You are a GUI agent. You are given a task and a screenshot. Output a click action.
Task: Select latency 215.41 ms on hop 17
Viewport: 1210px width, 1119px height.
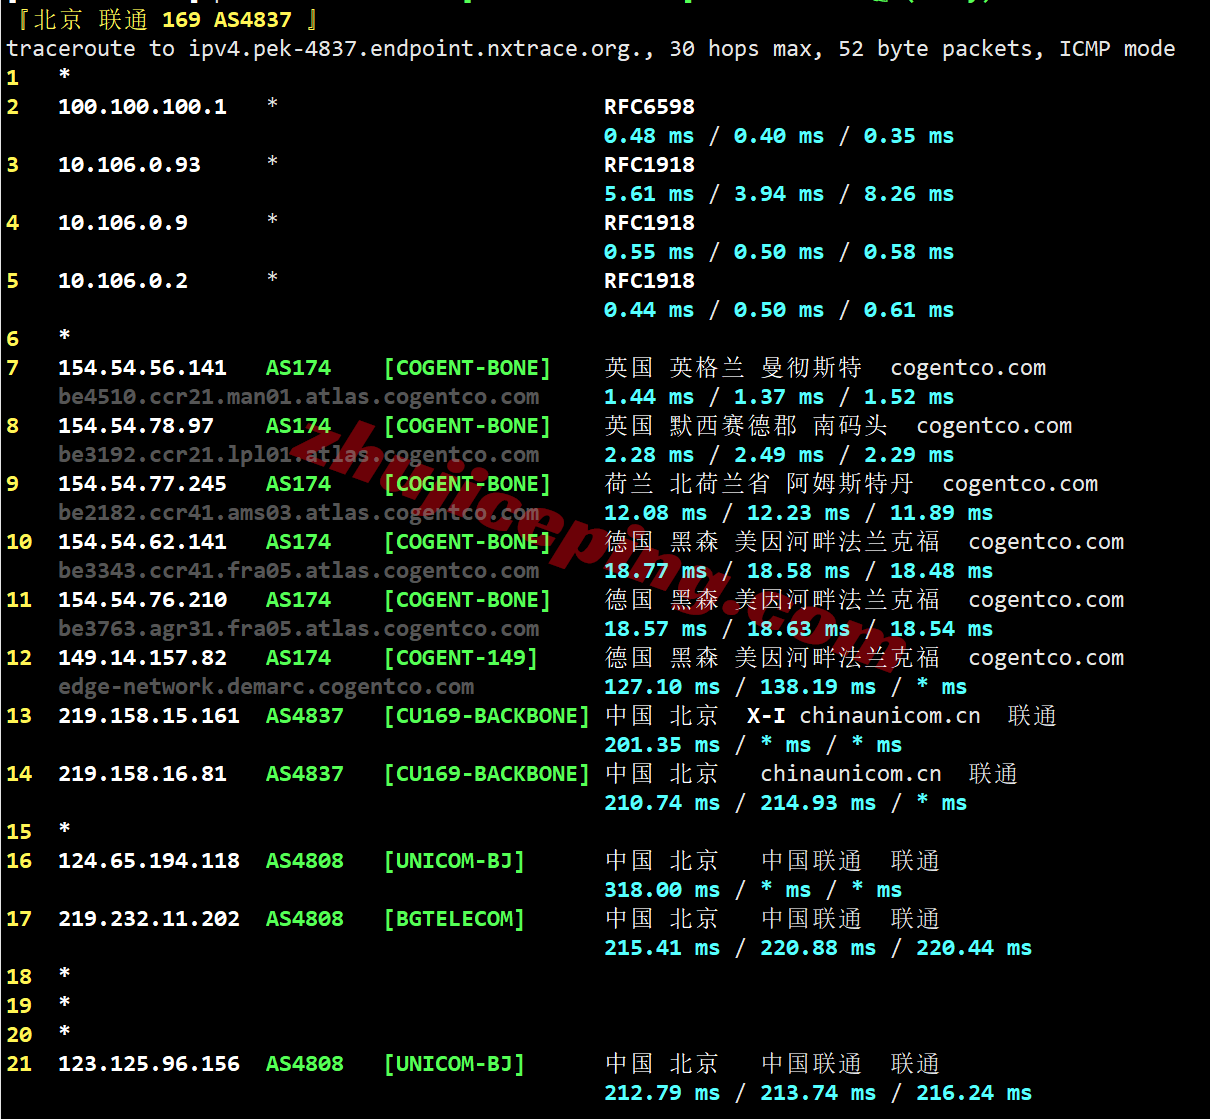click(x=662, y=948)
